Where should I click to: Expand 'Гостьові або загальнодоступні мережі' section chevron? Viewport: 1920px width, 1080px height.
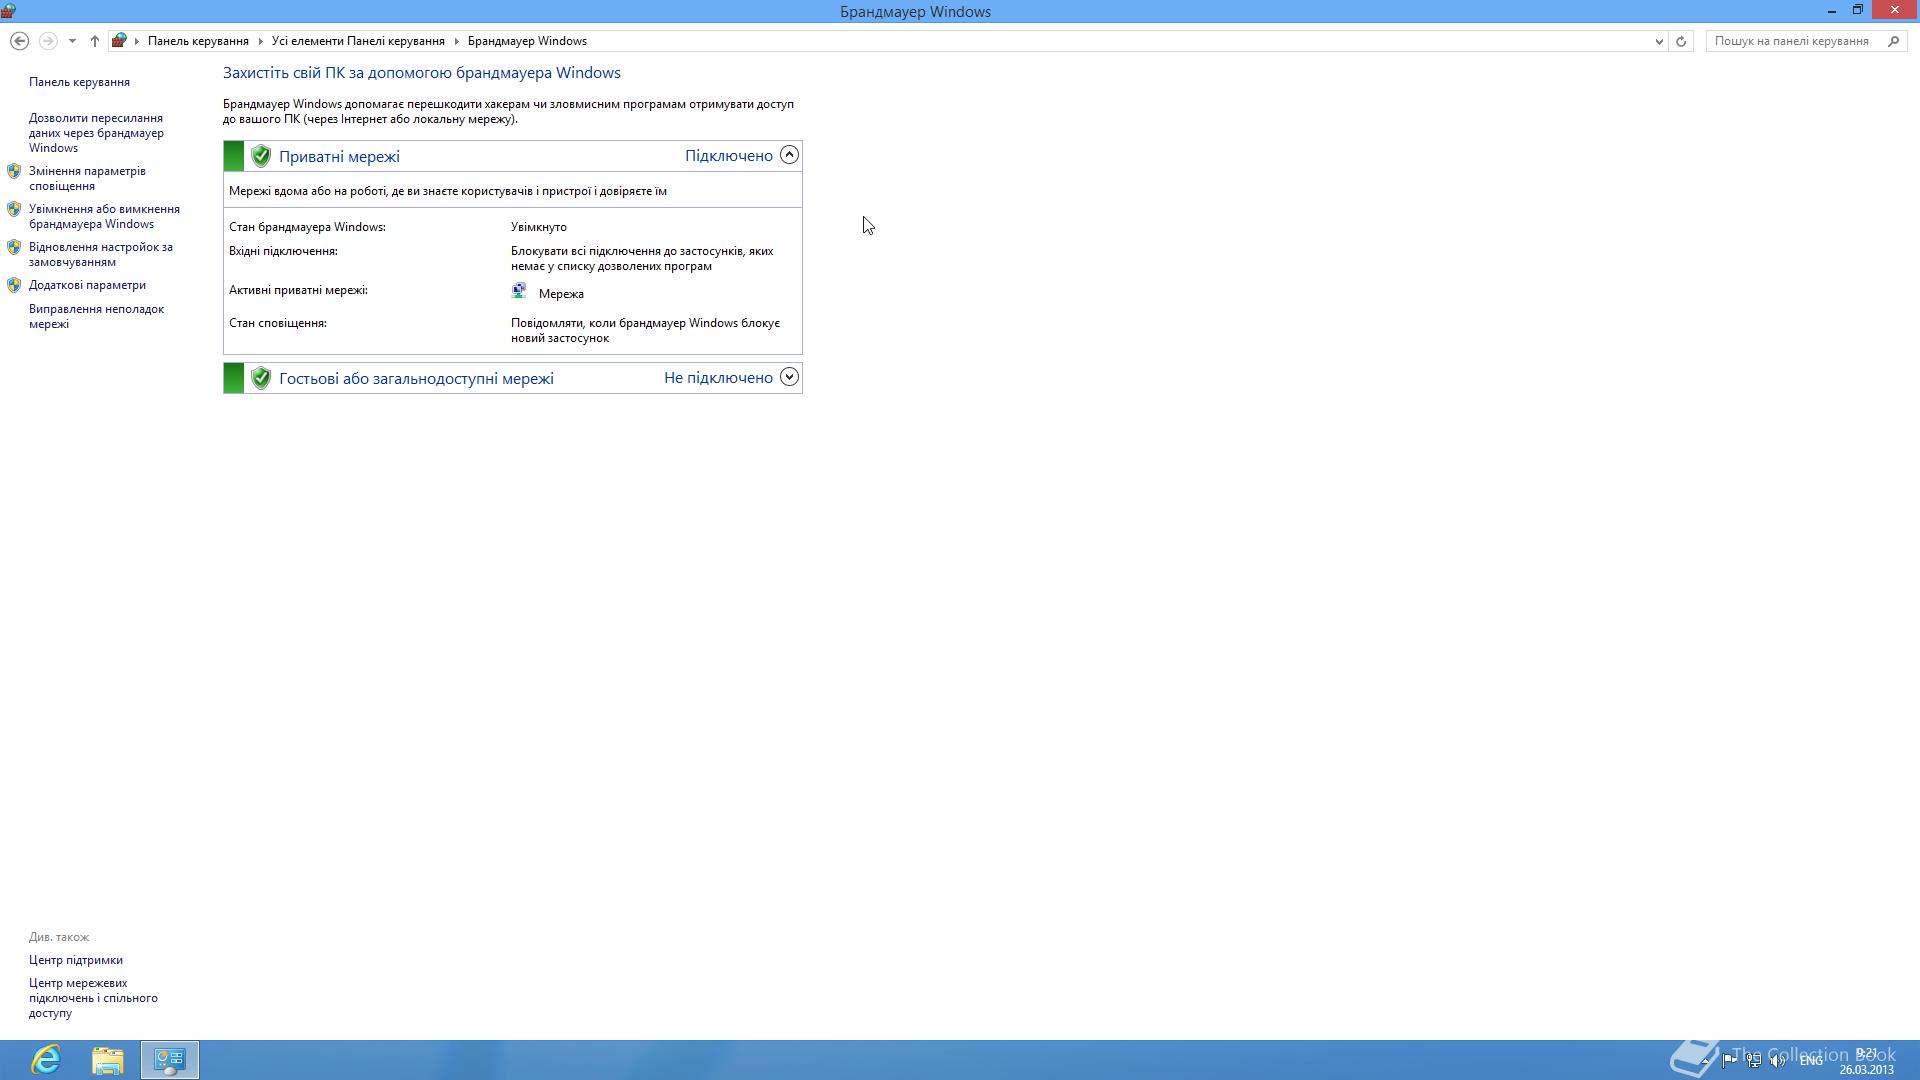click(x=789, y=377)
